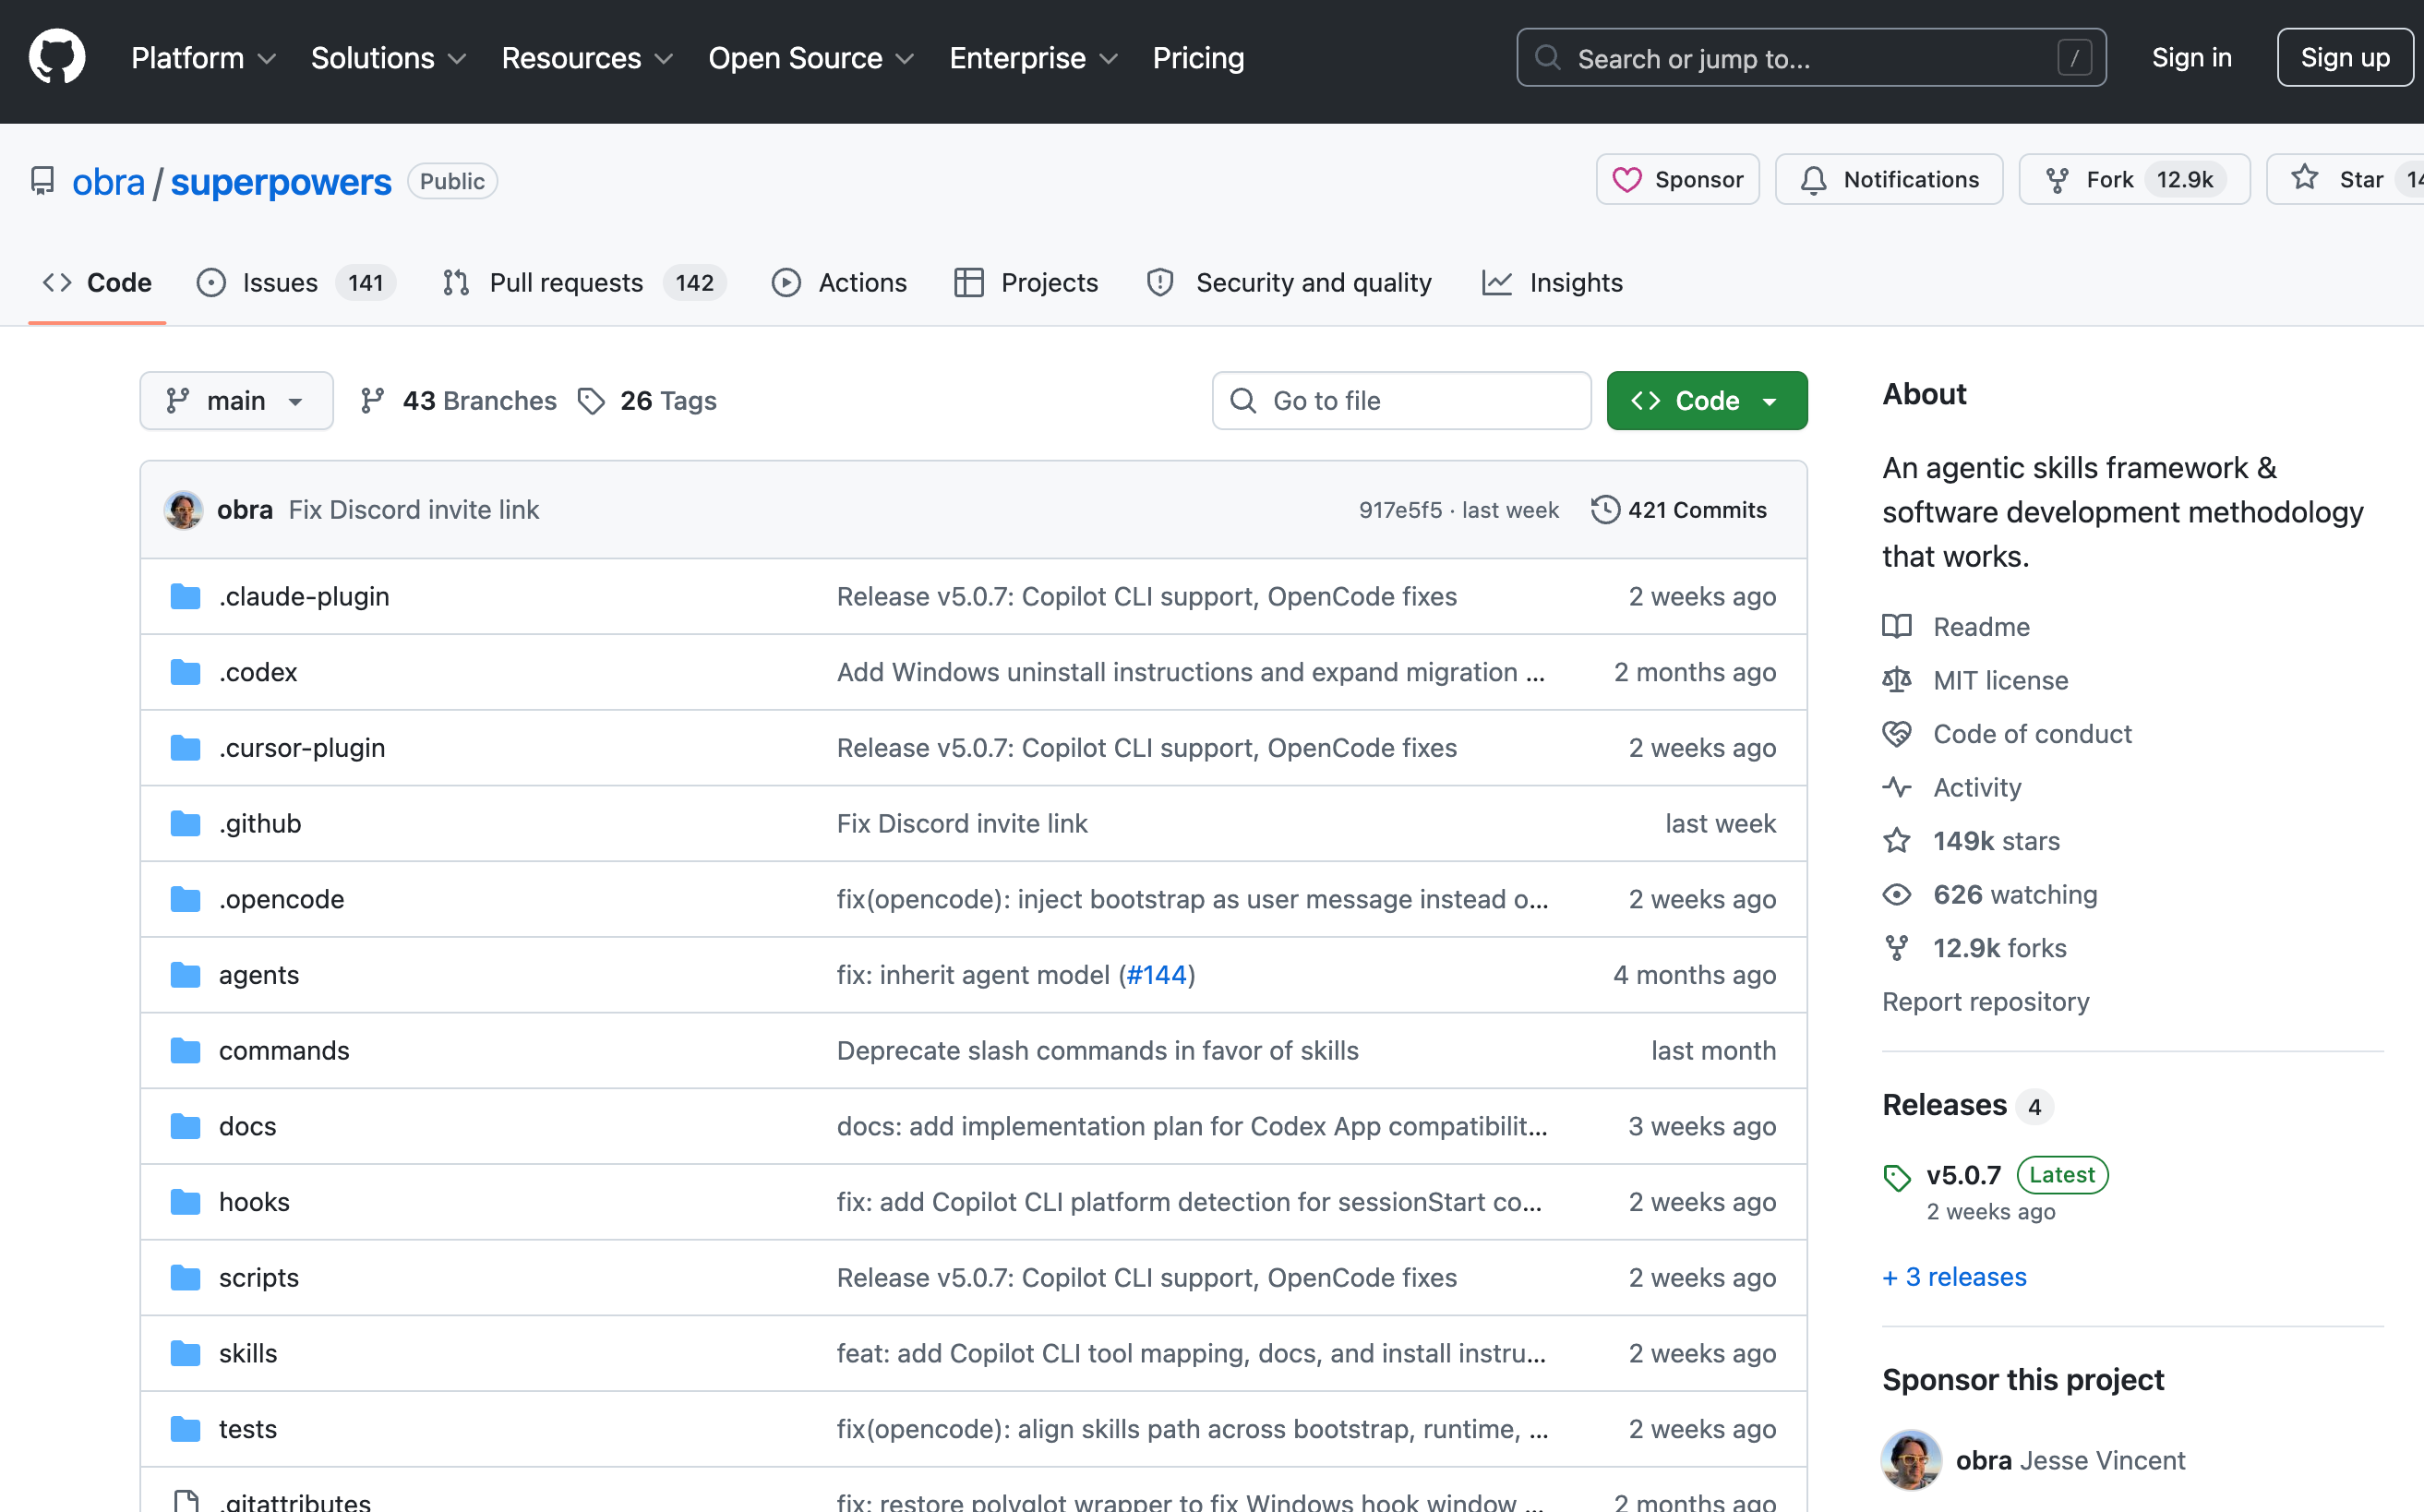Click obra's avatar in the latest commit row
This screenshot has width=2424, height=1512.
pos(184,510)
